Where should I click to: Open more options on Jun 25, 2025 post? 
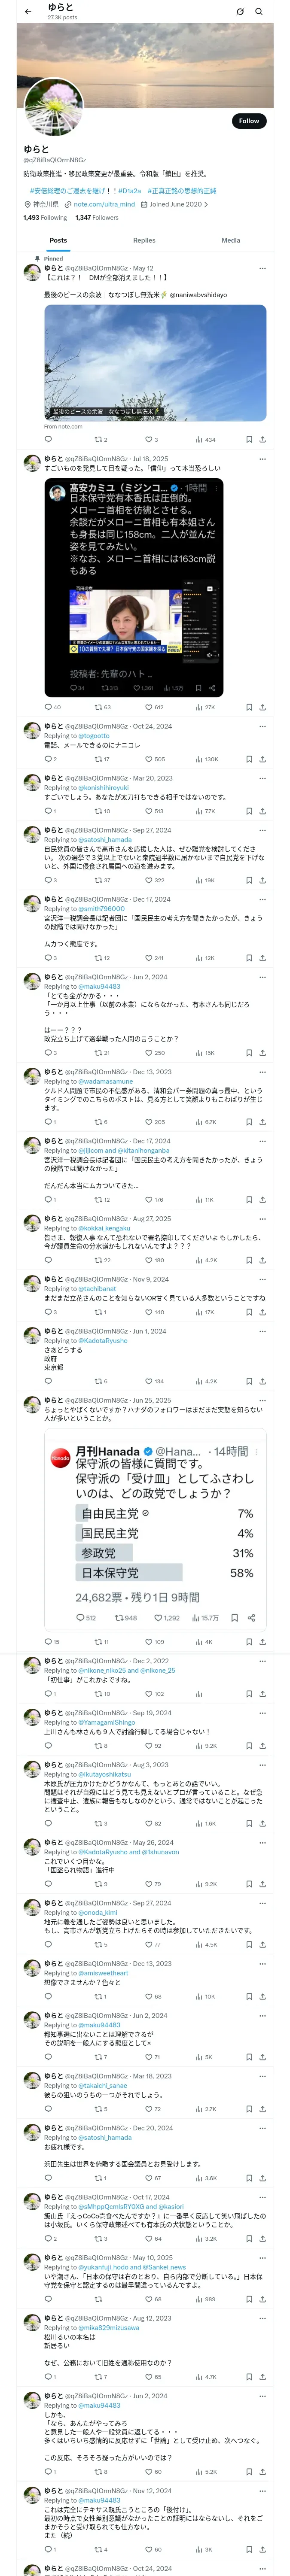(262, 1401)
